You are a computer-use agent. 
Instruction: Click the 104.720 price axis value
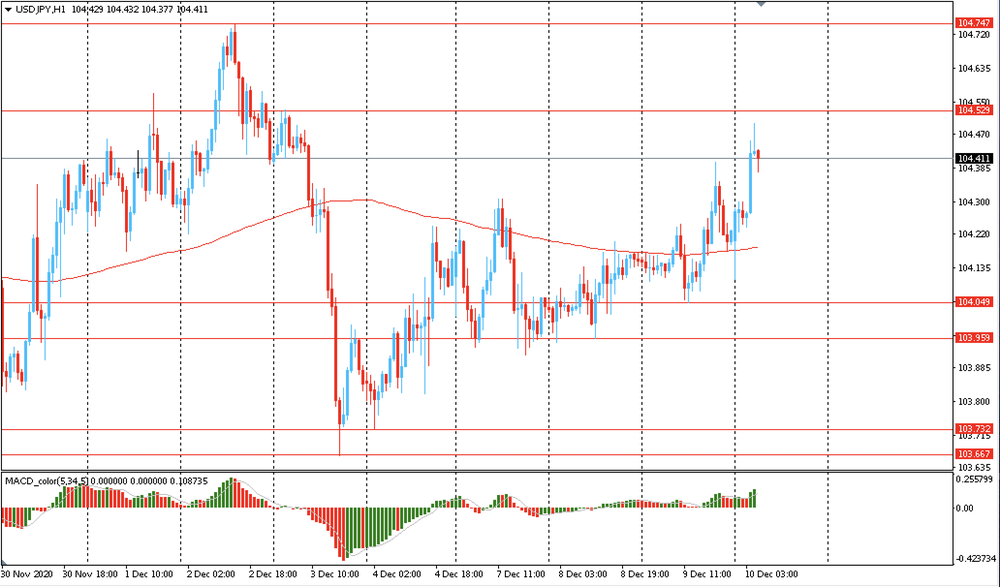(x=974, y=34)
